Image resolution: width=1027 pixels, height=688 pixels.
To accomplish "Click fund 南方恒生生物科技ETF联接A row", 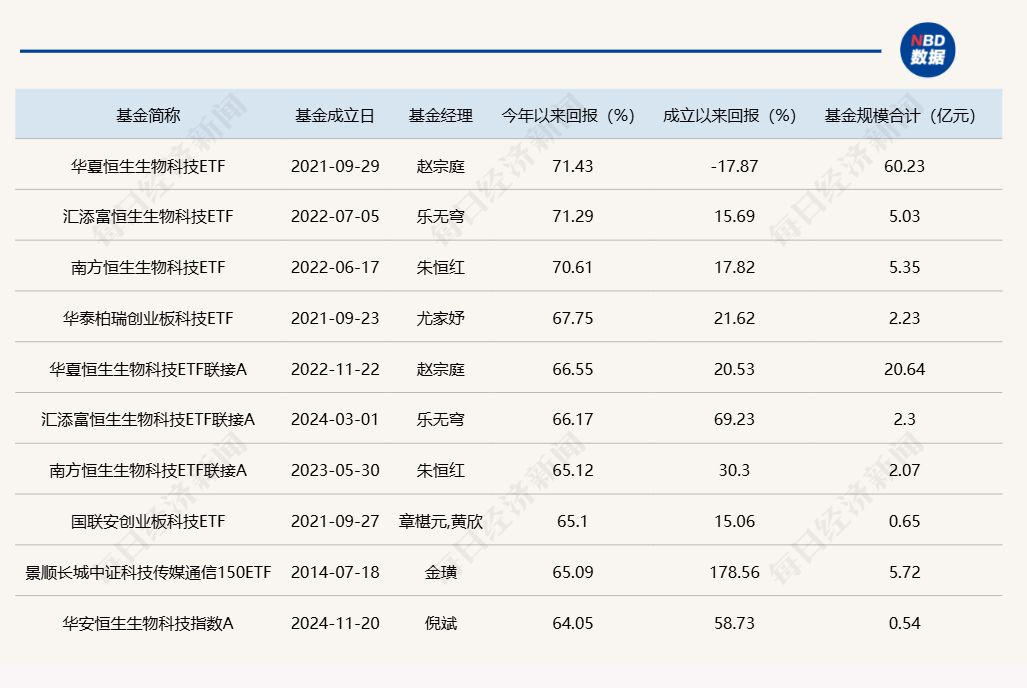I will click(146, 470).
